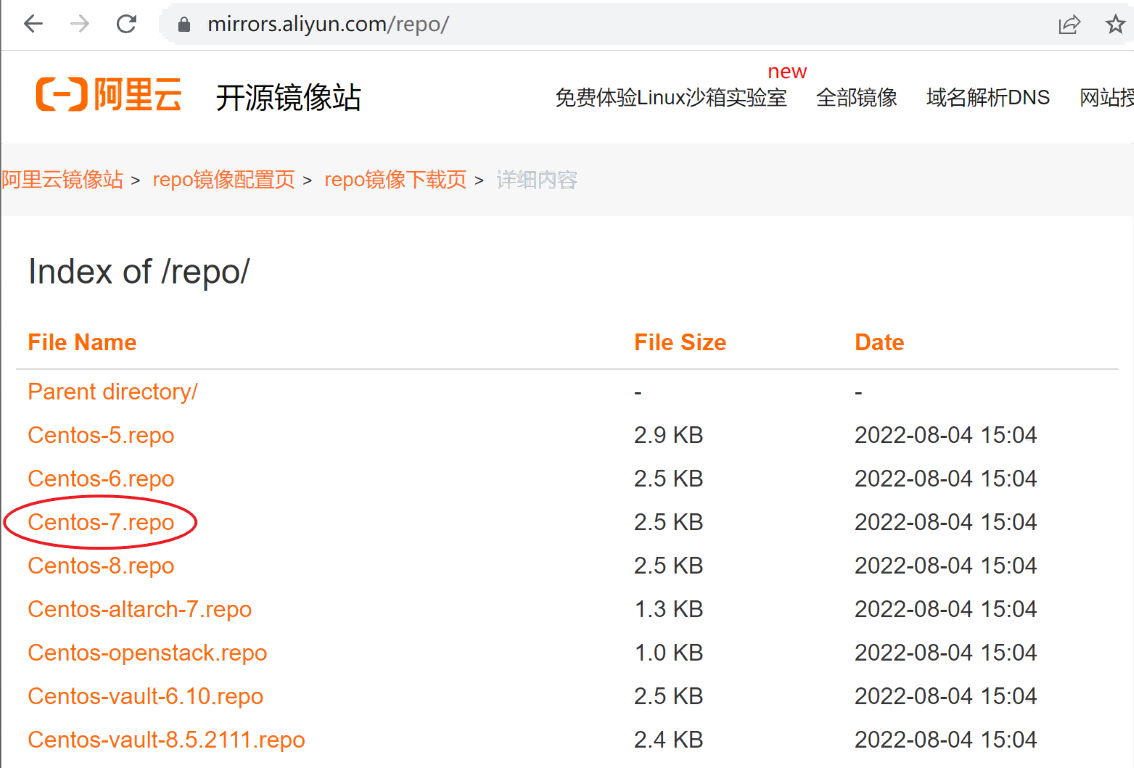Open 全部镜像 menu item
Image resolution: width=1134 pixels, height=768 pixels.
pyautogui.click(x=856, y=98)
